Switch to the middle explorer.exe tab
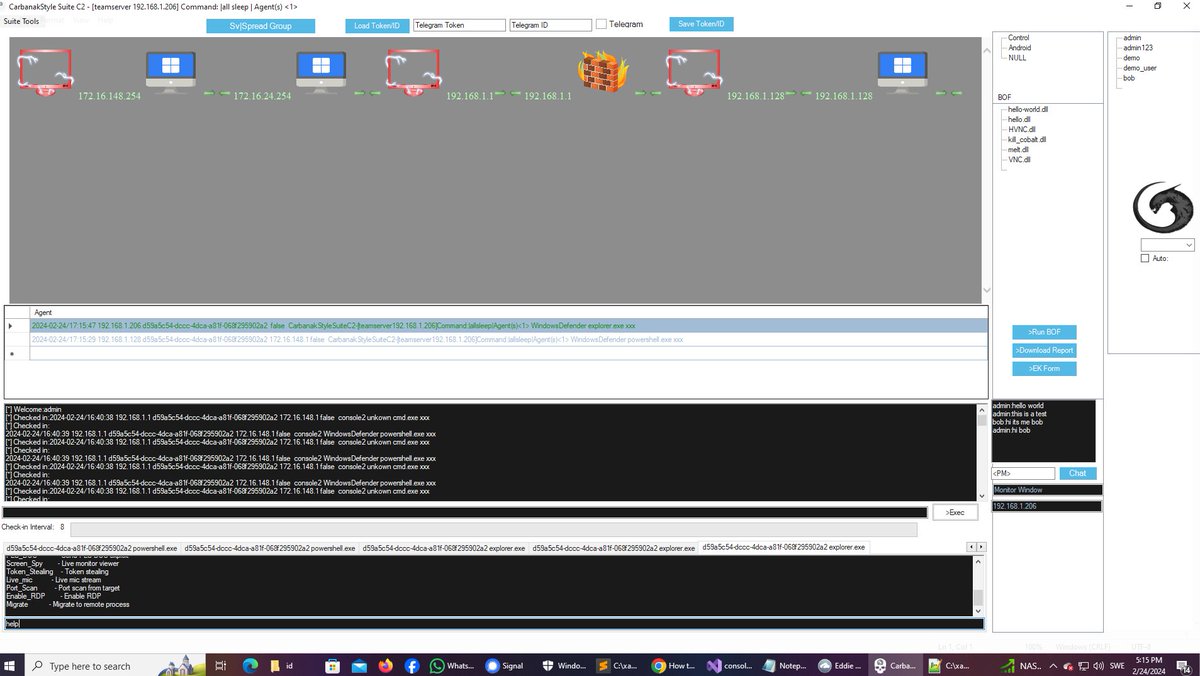Image resolution: width=1200 pixels, height=676 pixels. [614, 548]
